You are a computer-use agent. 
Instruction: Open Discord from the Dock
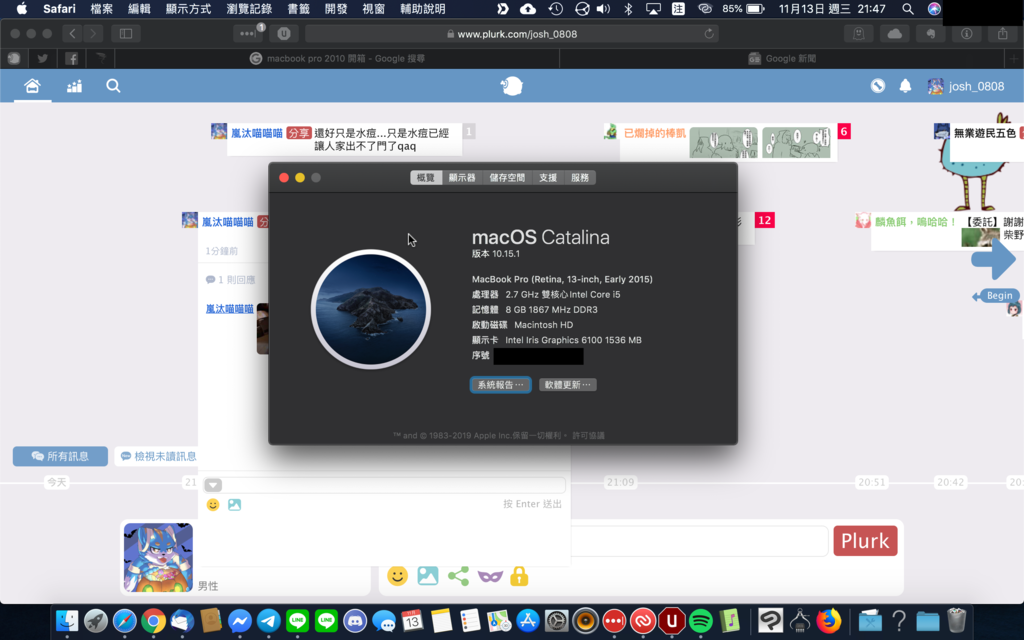(x=355, y=620)
